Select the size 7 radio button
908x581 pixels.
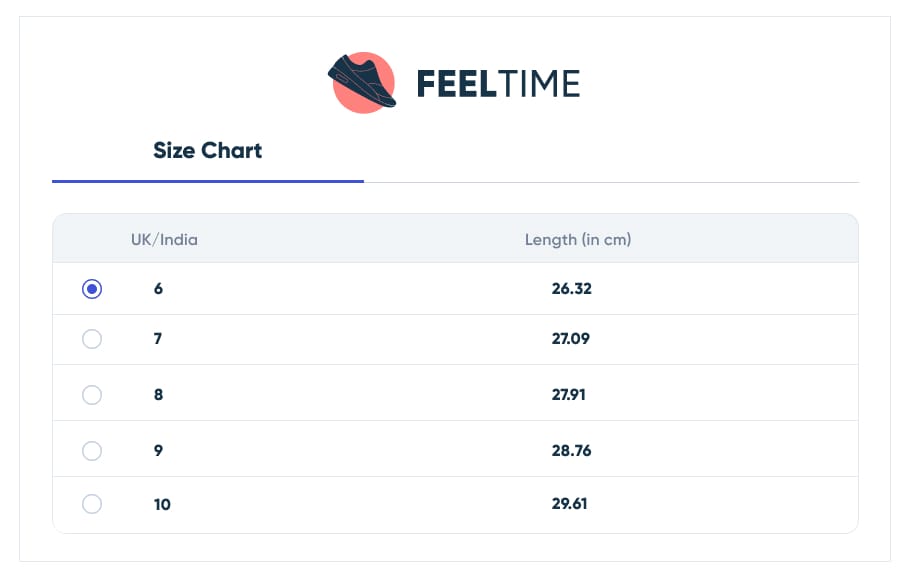pyautogui.click(x=92, y=339)
